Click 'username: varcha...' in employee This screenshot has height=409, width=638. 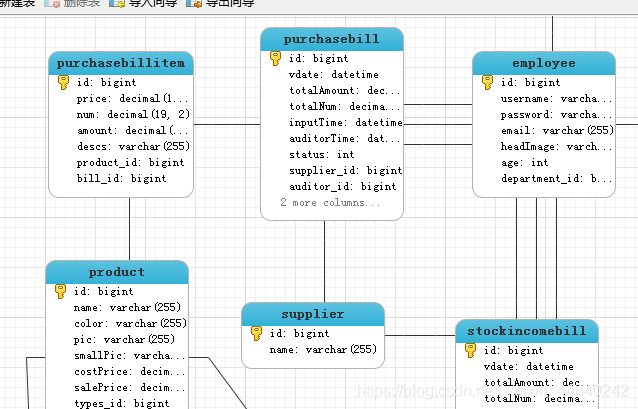[x=557, y=98]
